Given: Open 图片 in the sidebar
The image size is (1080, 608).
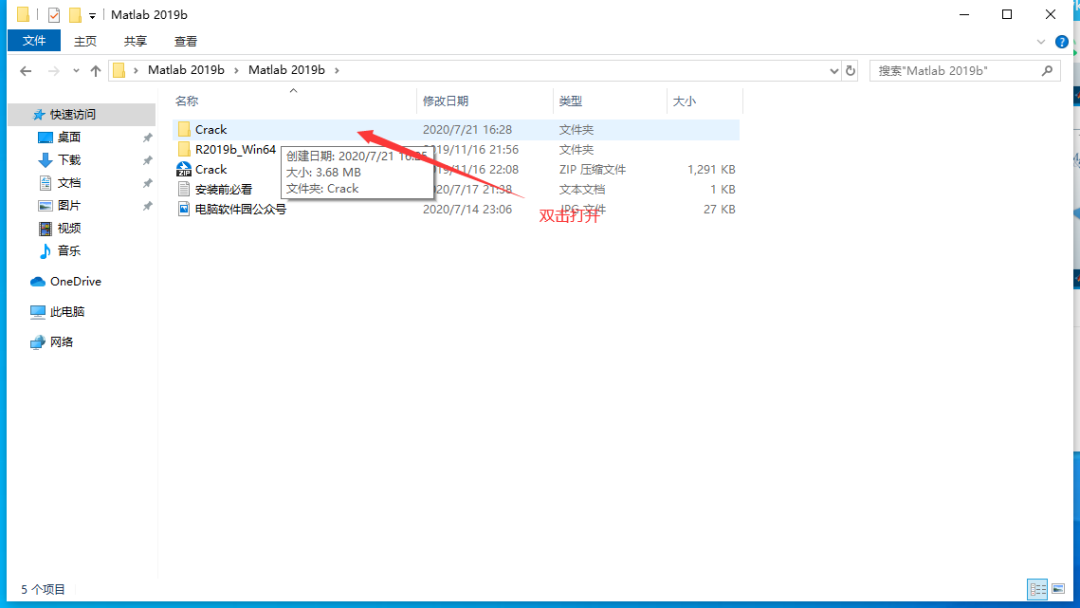Looking at the screenshot, I should tap(69, 205).
